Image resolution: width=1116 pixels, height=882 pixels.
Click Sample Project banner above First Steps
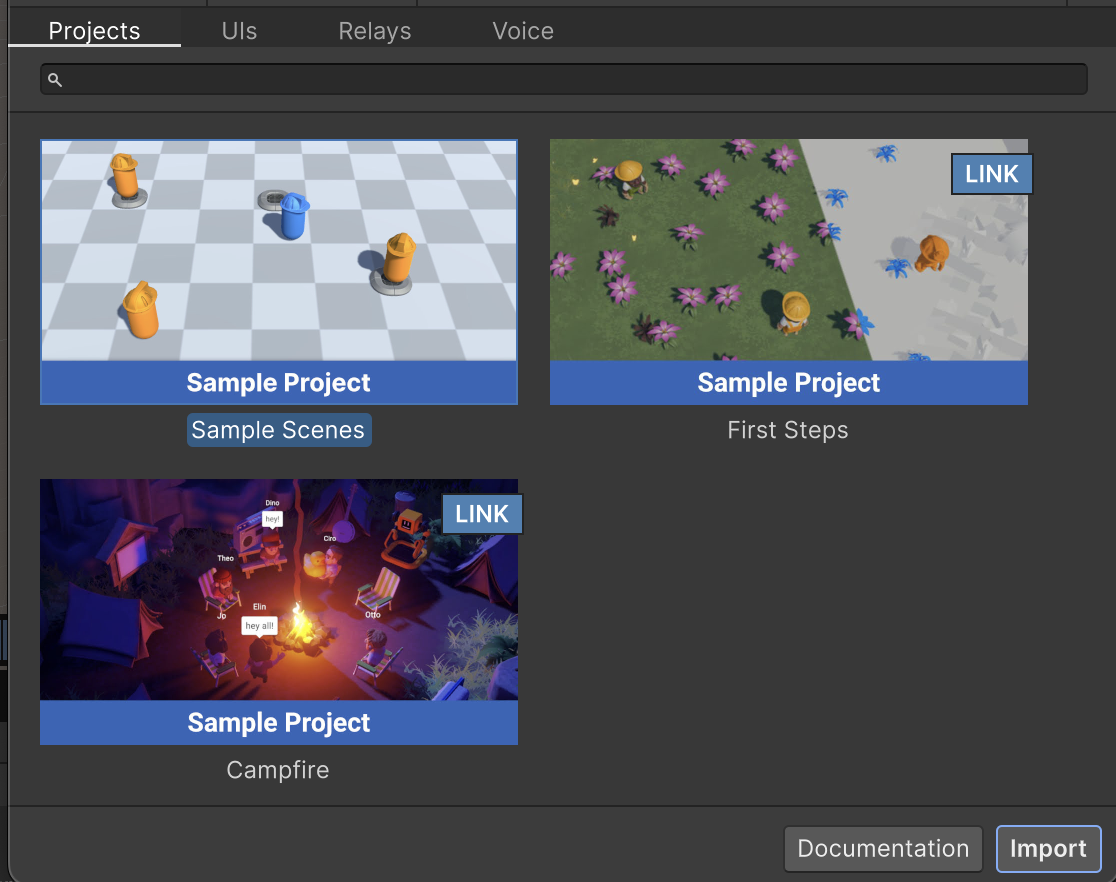[x=788, y=383]
